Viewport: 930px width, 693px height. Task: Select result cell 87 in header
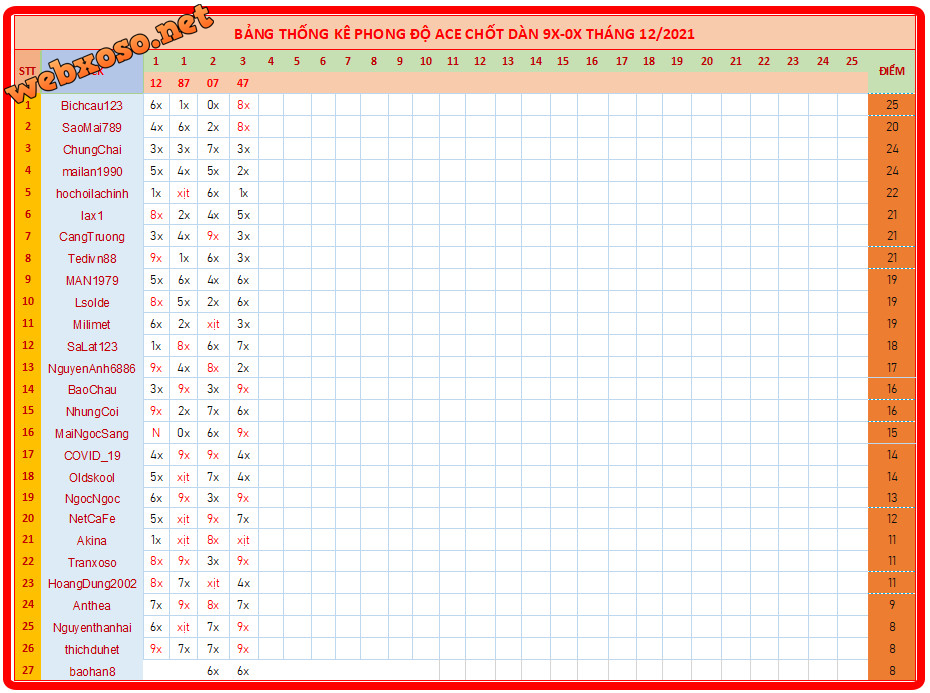click(184, 84)
